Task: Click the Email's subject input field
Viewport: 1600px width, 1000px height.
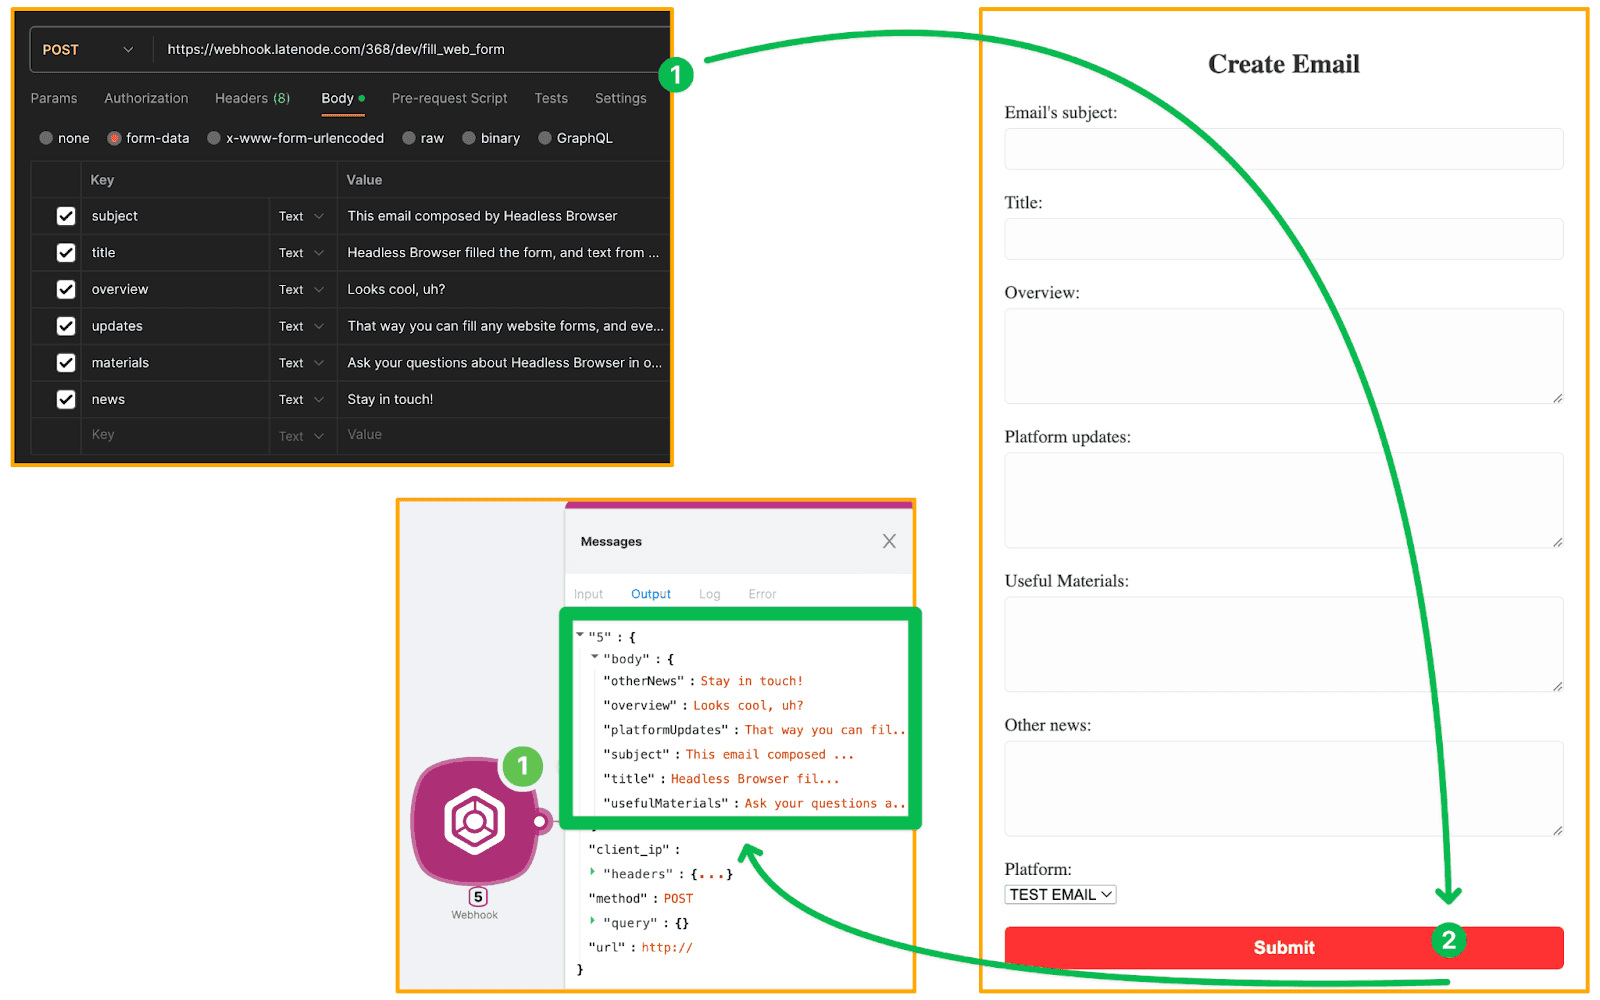Action: point(1283,149)
